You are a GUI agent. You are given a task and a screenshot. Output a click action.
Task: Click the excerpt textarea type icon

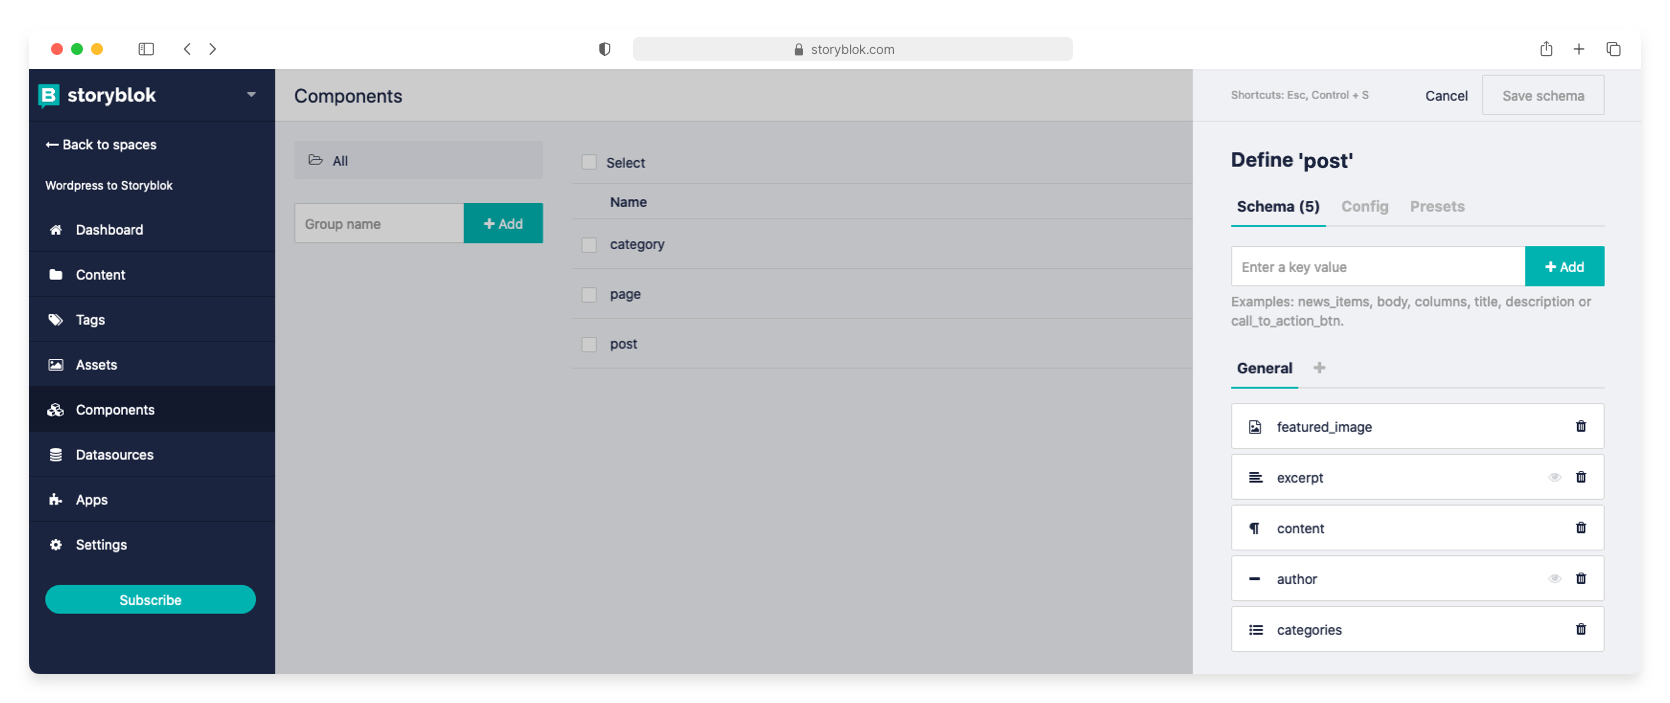[x=1255, y=478]
